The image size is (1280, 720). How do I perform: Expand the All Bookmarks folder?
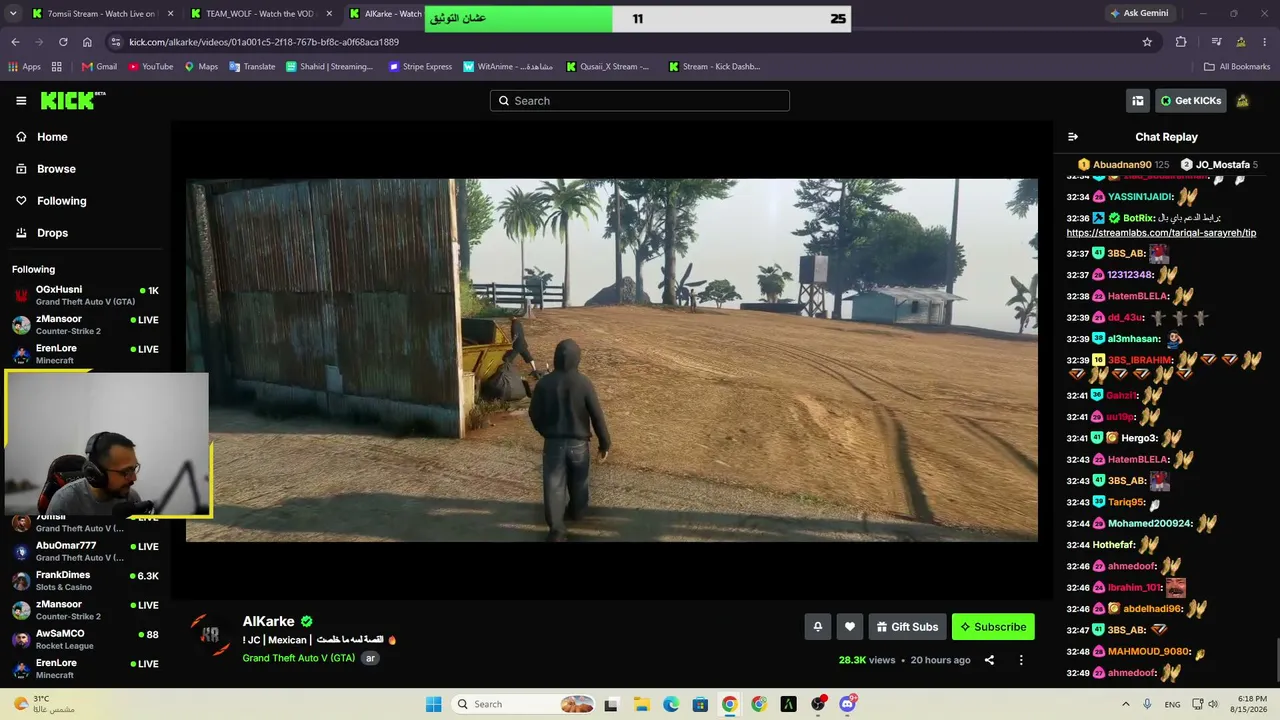click(1237, 67)
